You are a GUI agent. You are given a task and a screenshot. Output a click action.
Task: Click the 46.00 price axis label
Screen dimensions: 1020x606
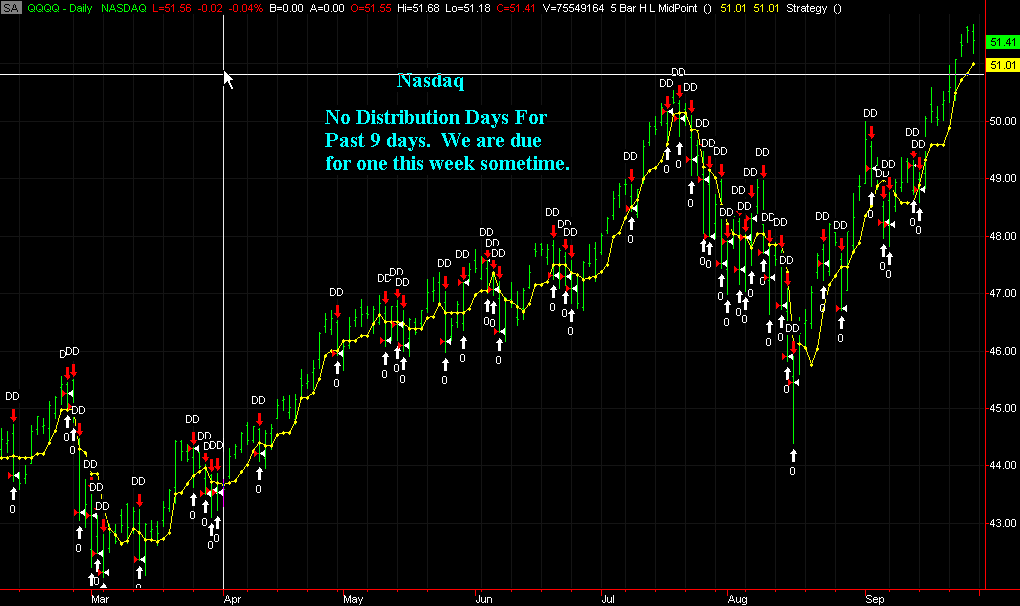coord(1002,351)
